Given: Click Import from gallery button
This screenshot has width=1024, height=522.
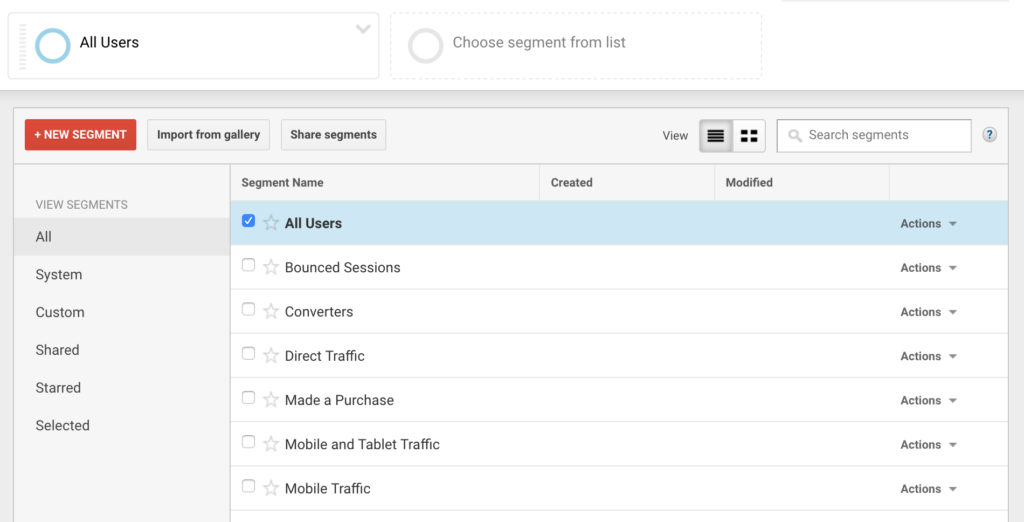Looking at the screenshot, I should pyautogui.click(x=208, y=135).
